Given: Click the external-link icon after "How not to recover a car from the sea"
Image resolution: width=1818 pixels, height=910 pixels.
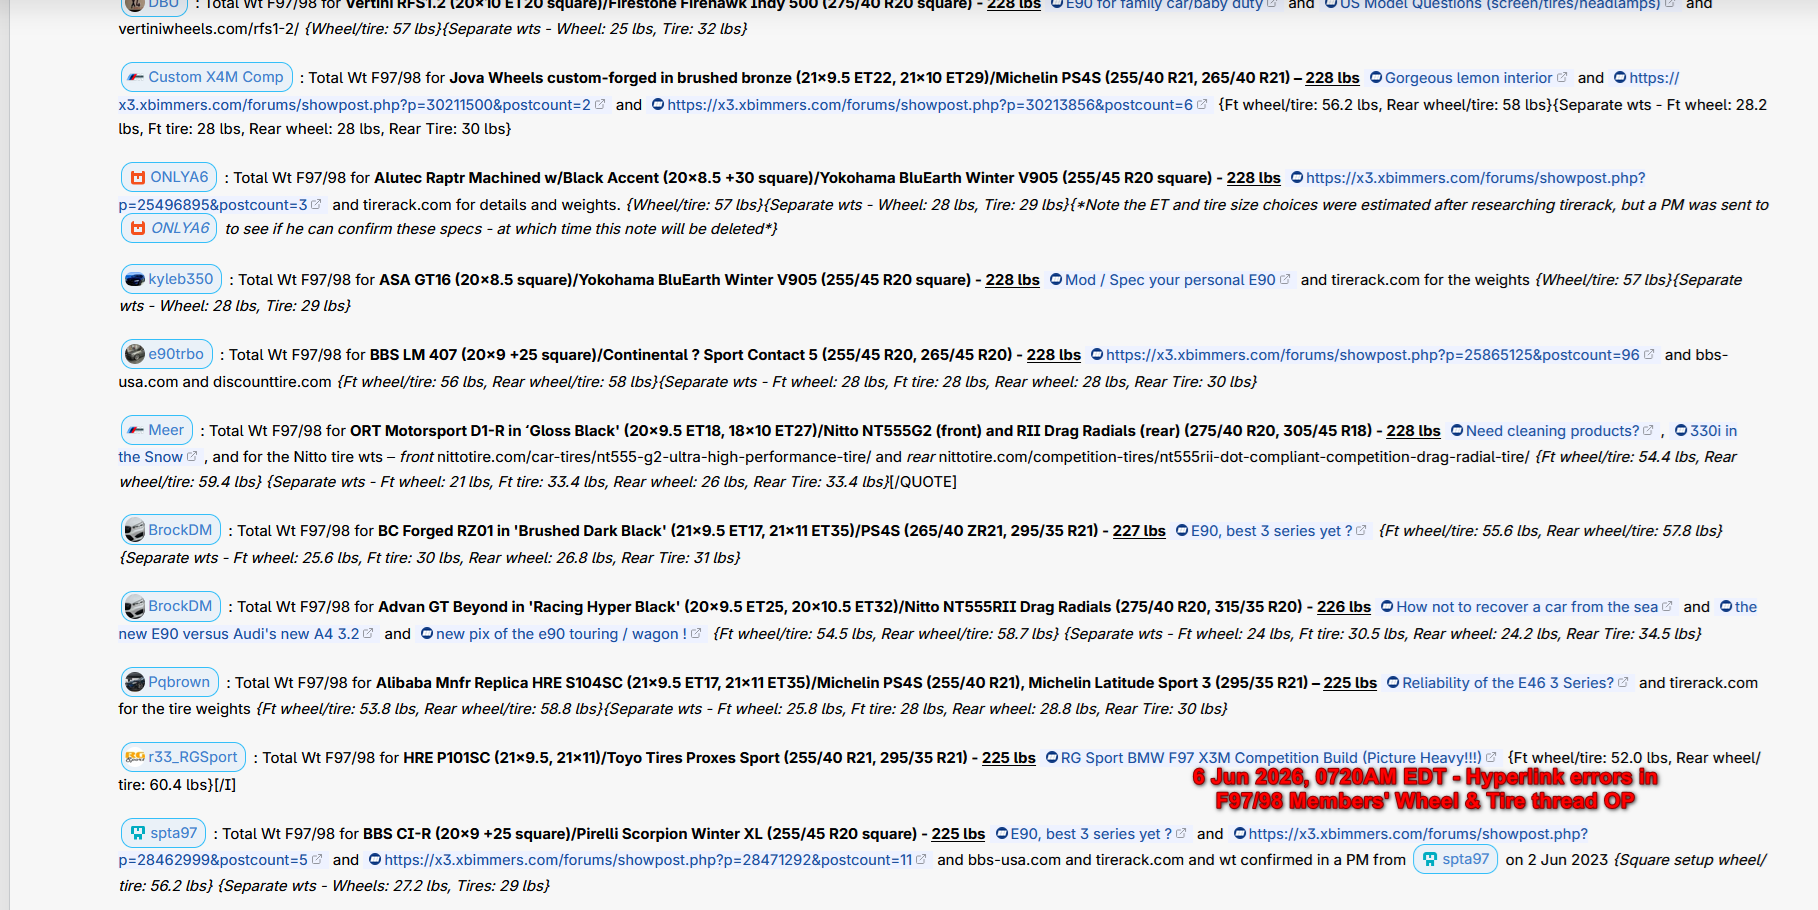Looking at the screenshot, I should pyautogui.click(x=1668, y=607).
